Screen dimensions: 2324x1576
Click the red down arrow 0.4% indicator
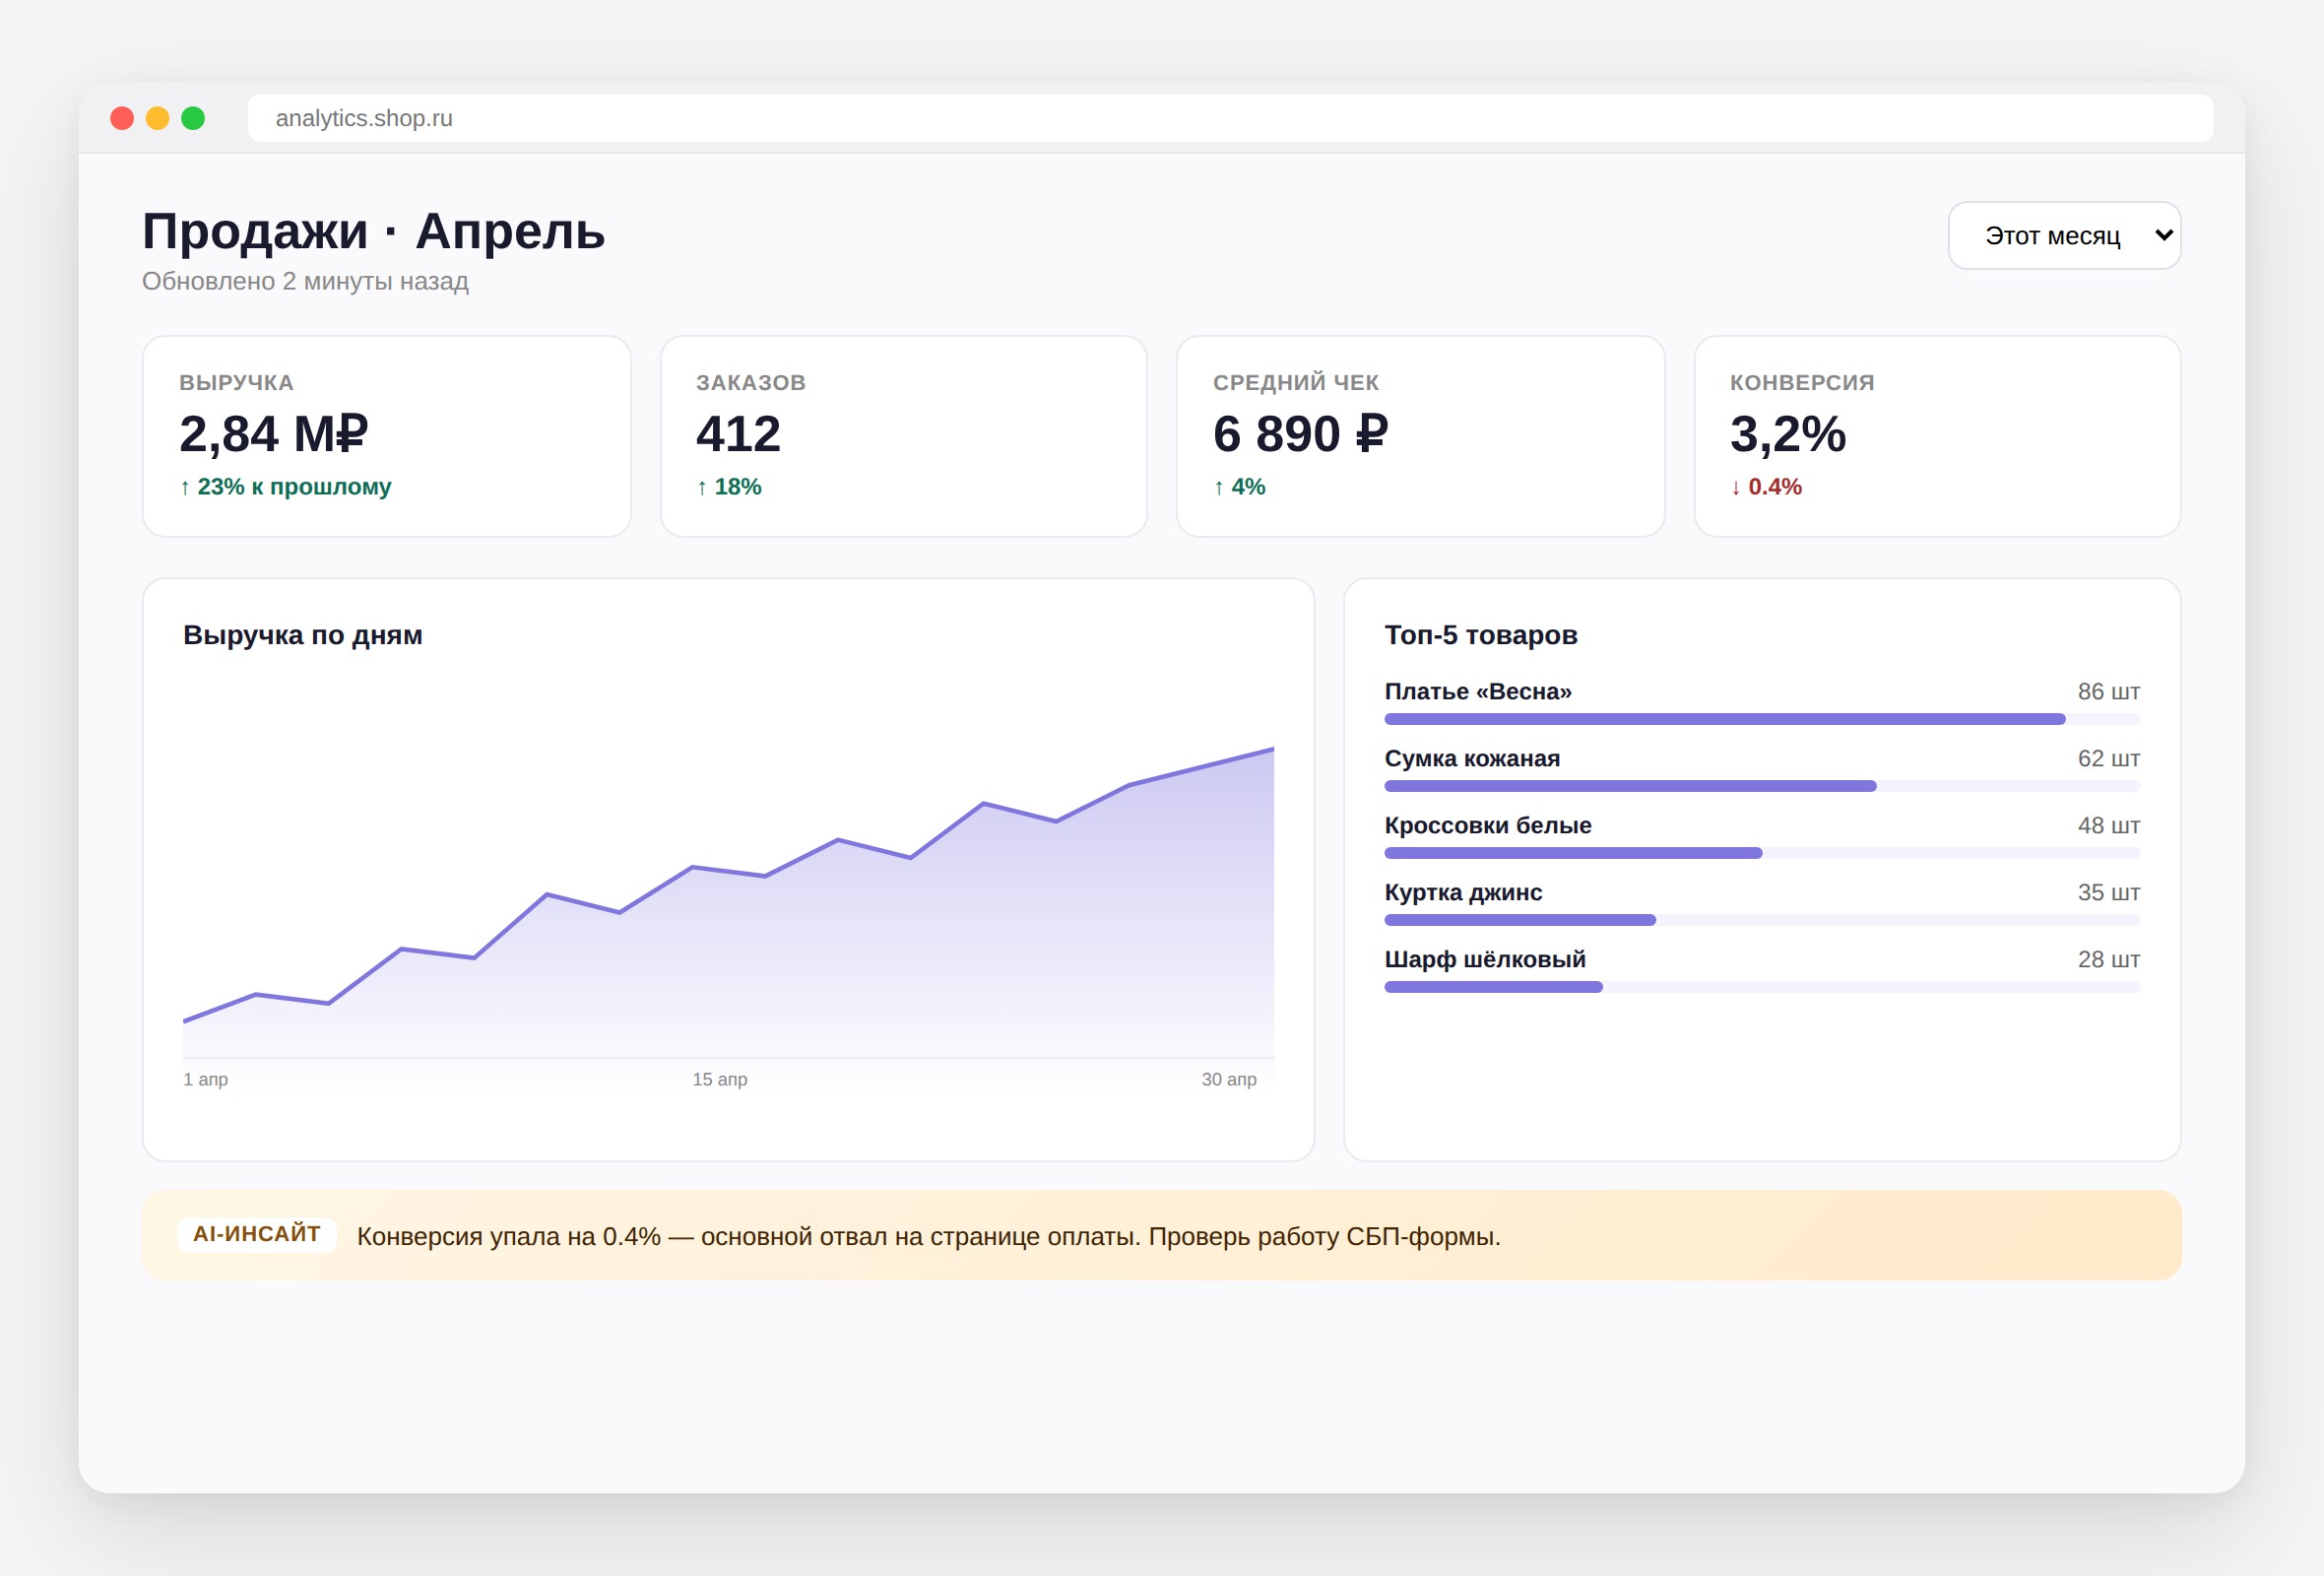(1766, 487)
